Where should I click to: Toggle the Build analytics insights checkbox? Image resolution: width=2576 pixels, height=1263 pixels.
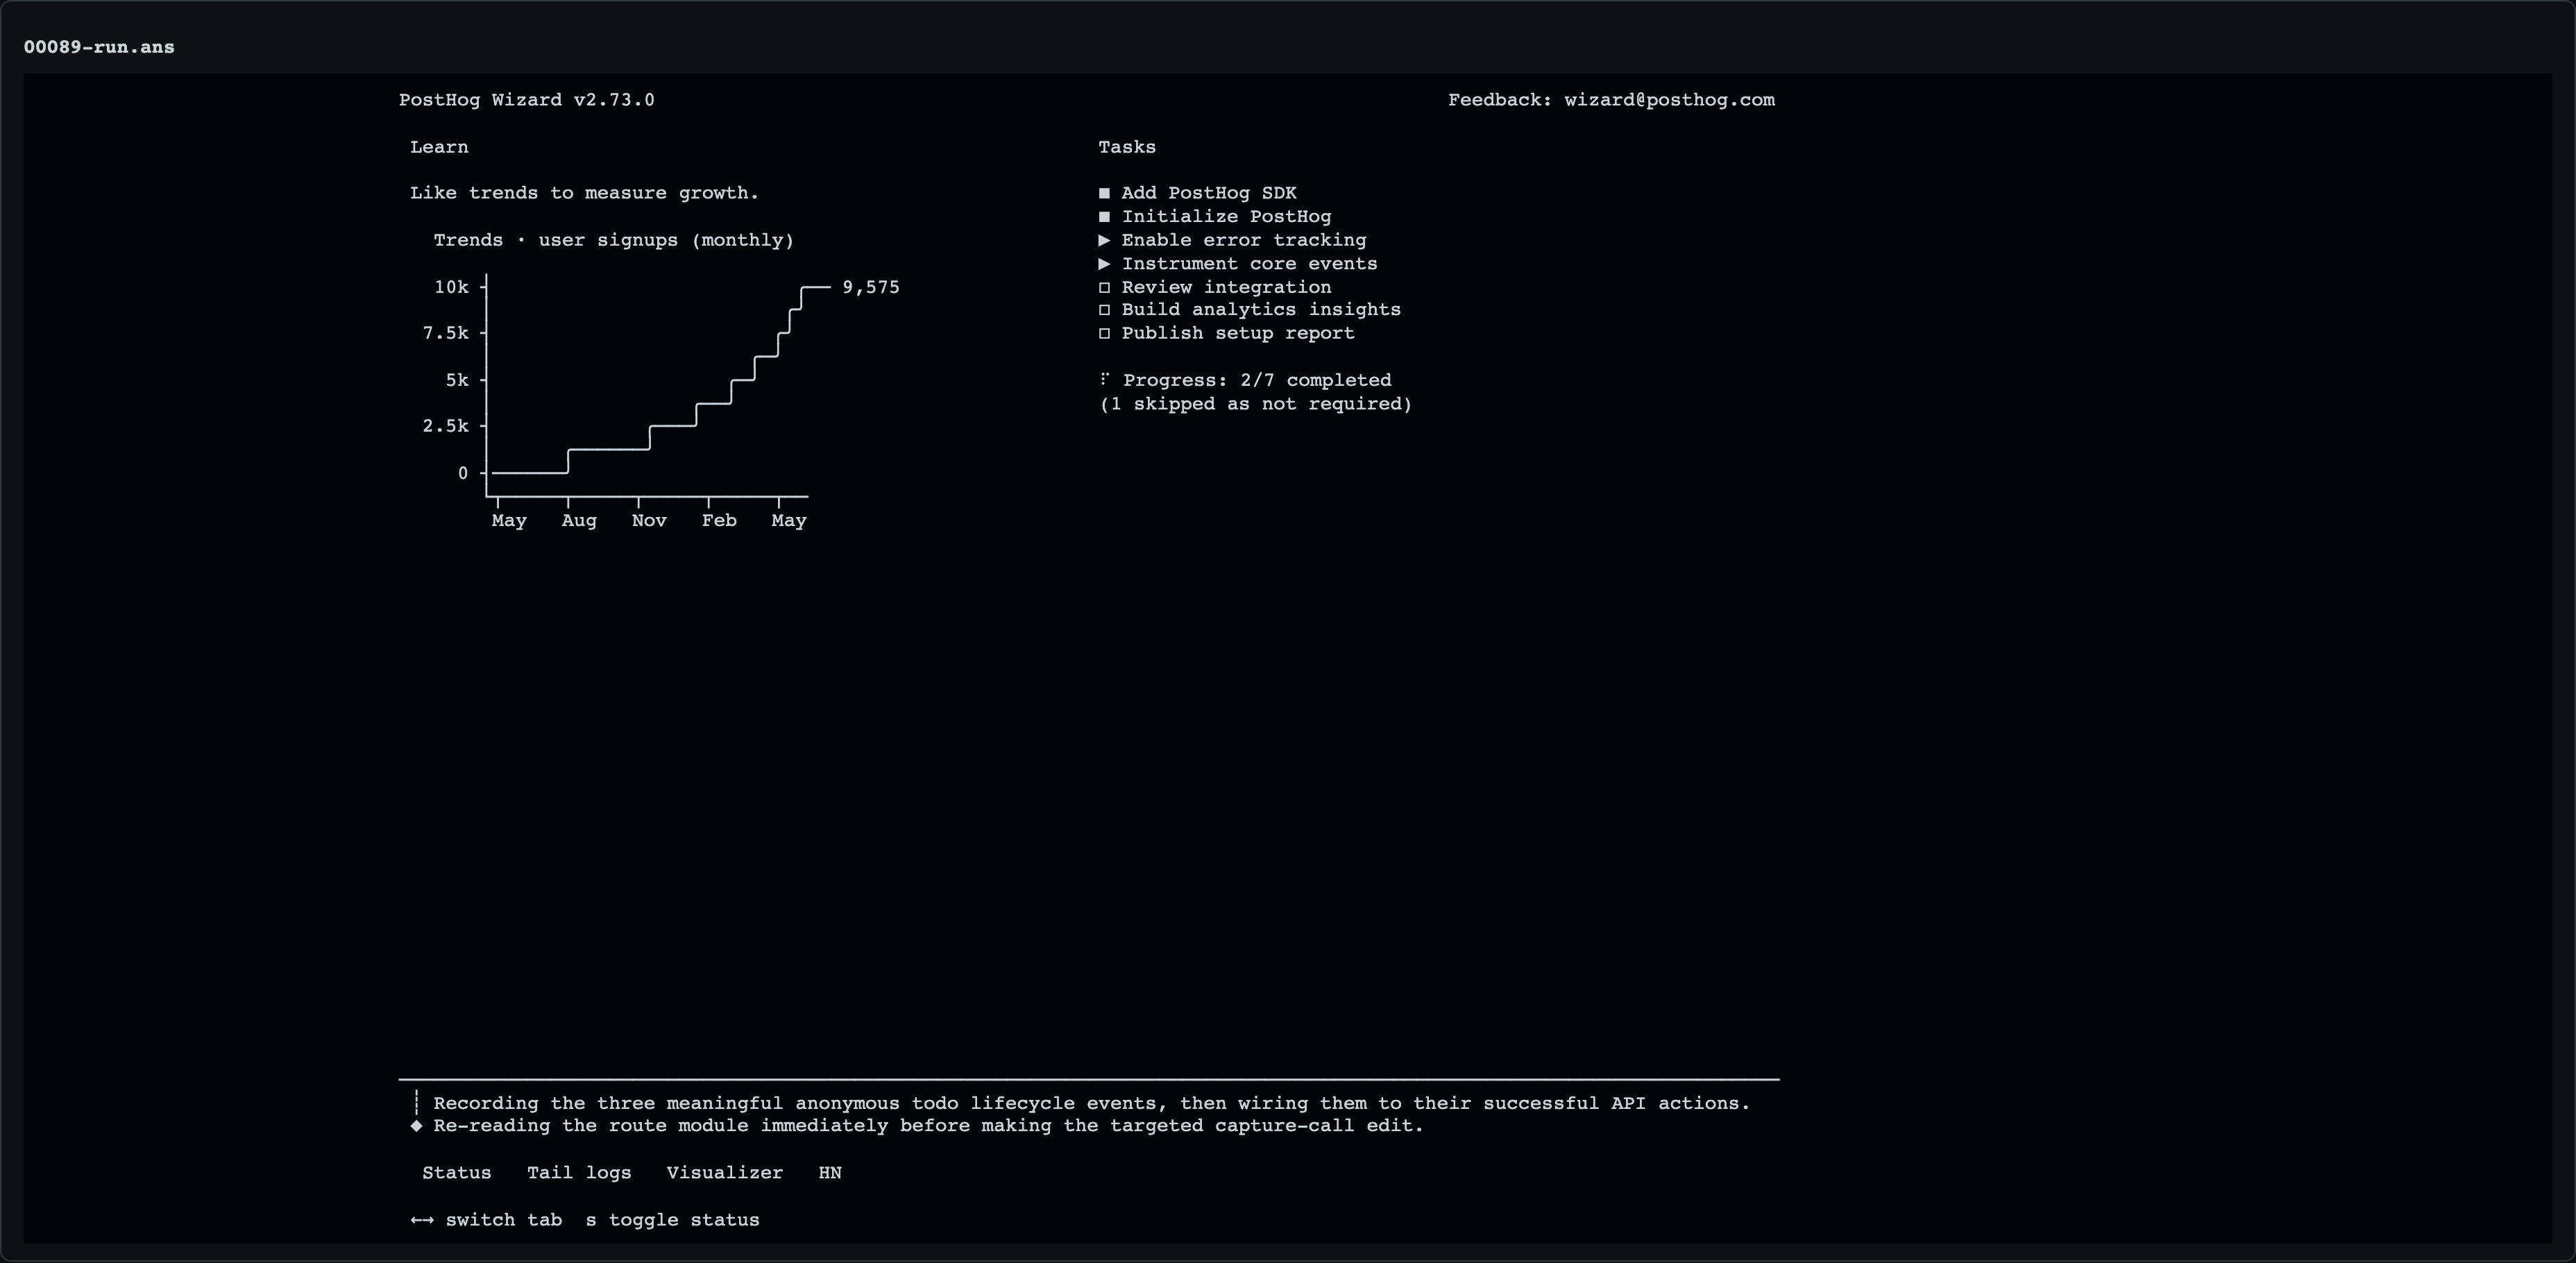(x=1104, y=310)
